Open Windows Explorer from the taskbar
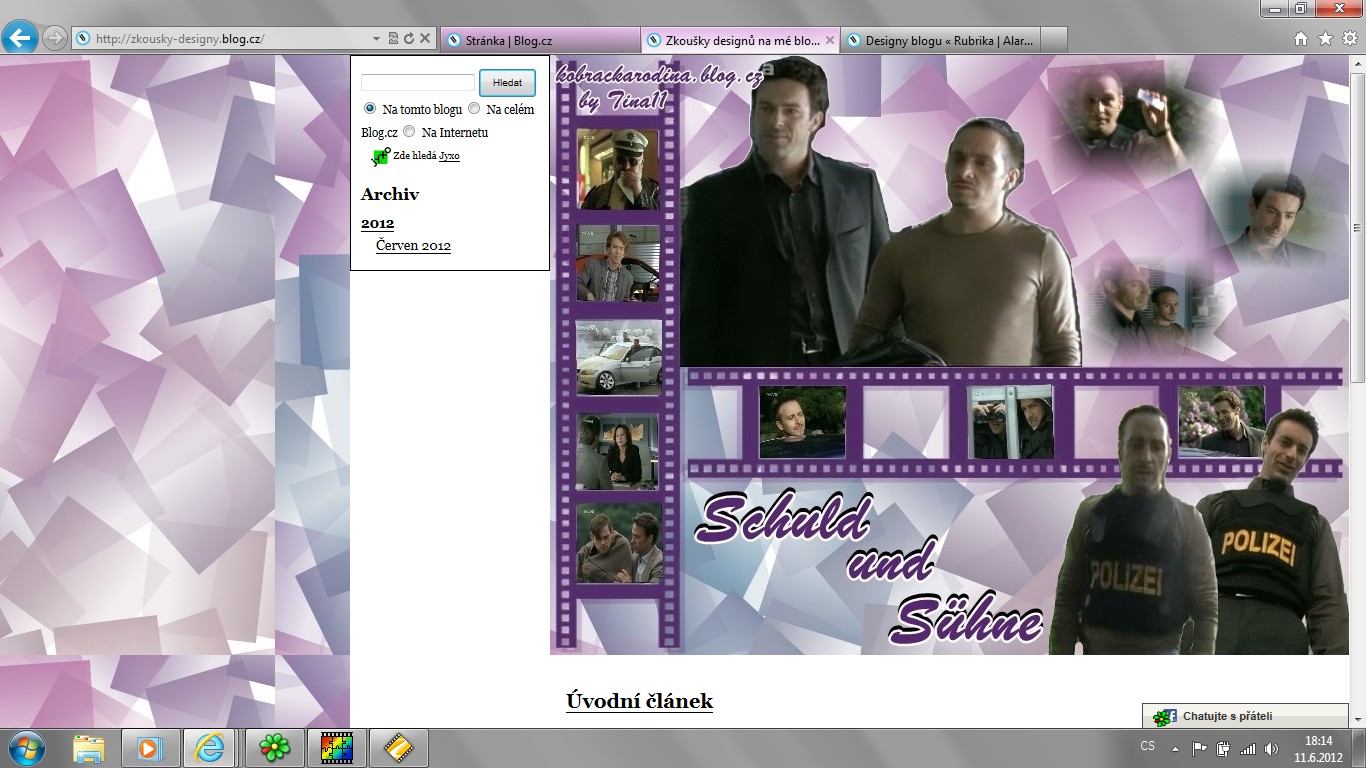This screenshot has width=1366, height=768. point(89,748)
